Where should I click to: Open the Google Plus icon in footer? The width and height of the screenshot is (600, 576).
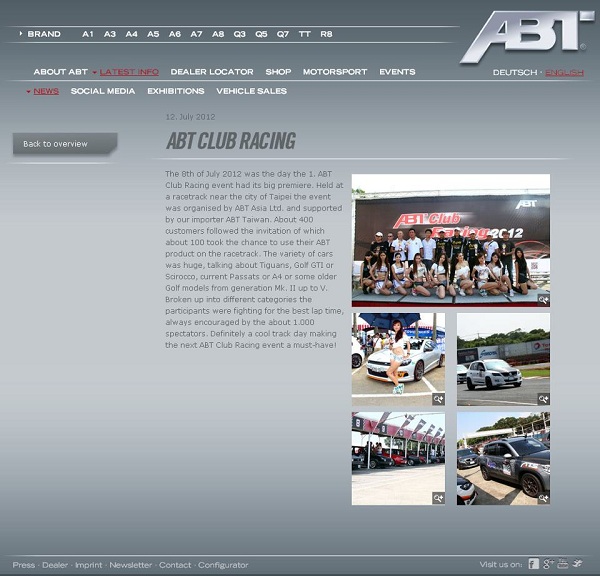tap(548, 564)
